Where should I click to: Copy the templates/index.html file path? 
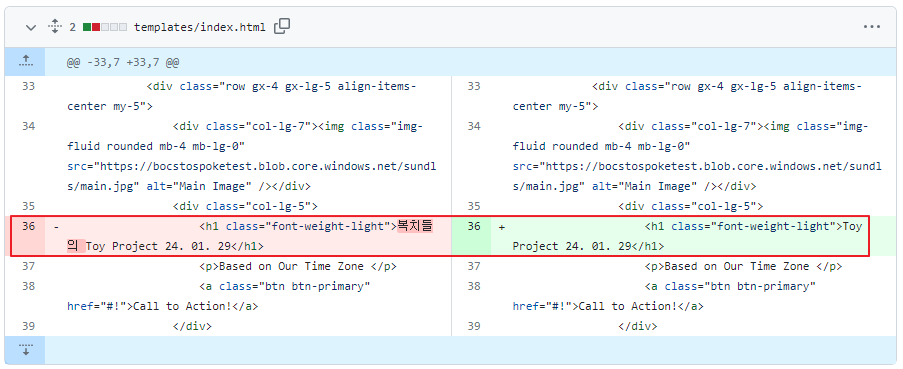[x=282, y=26]
